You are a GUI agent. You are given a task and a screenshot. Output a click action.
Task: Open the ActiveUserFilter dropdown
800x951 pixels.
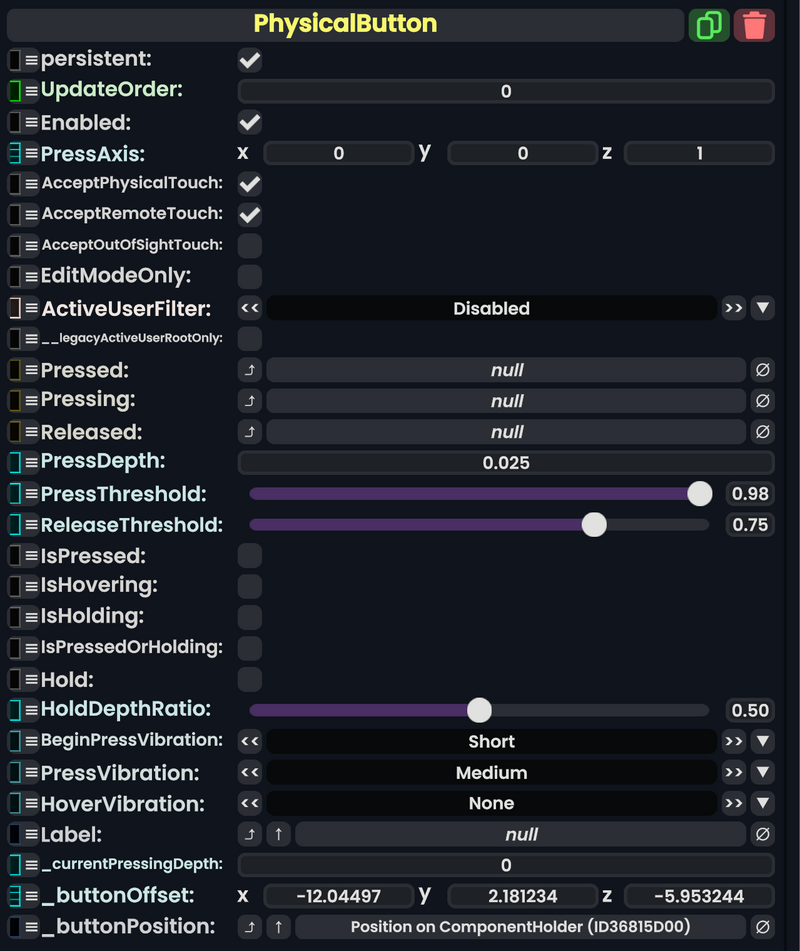coord(764,308)
